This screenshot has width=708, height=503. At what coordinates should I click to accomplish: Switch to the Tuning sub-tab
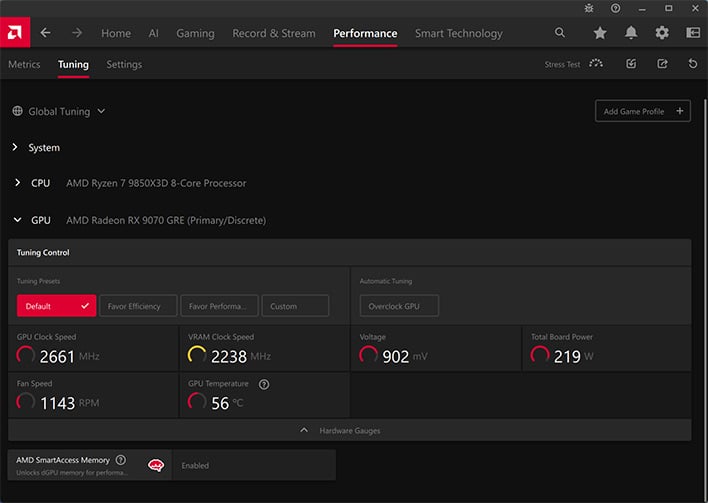(x=73, y=64)
